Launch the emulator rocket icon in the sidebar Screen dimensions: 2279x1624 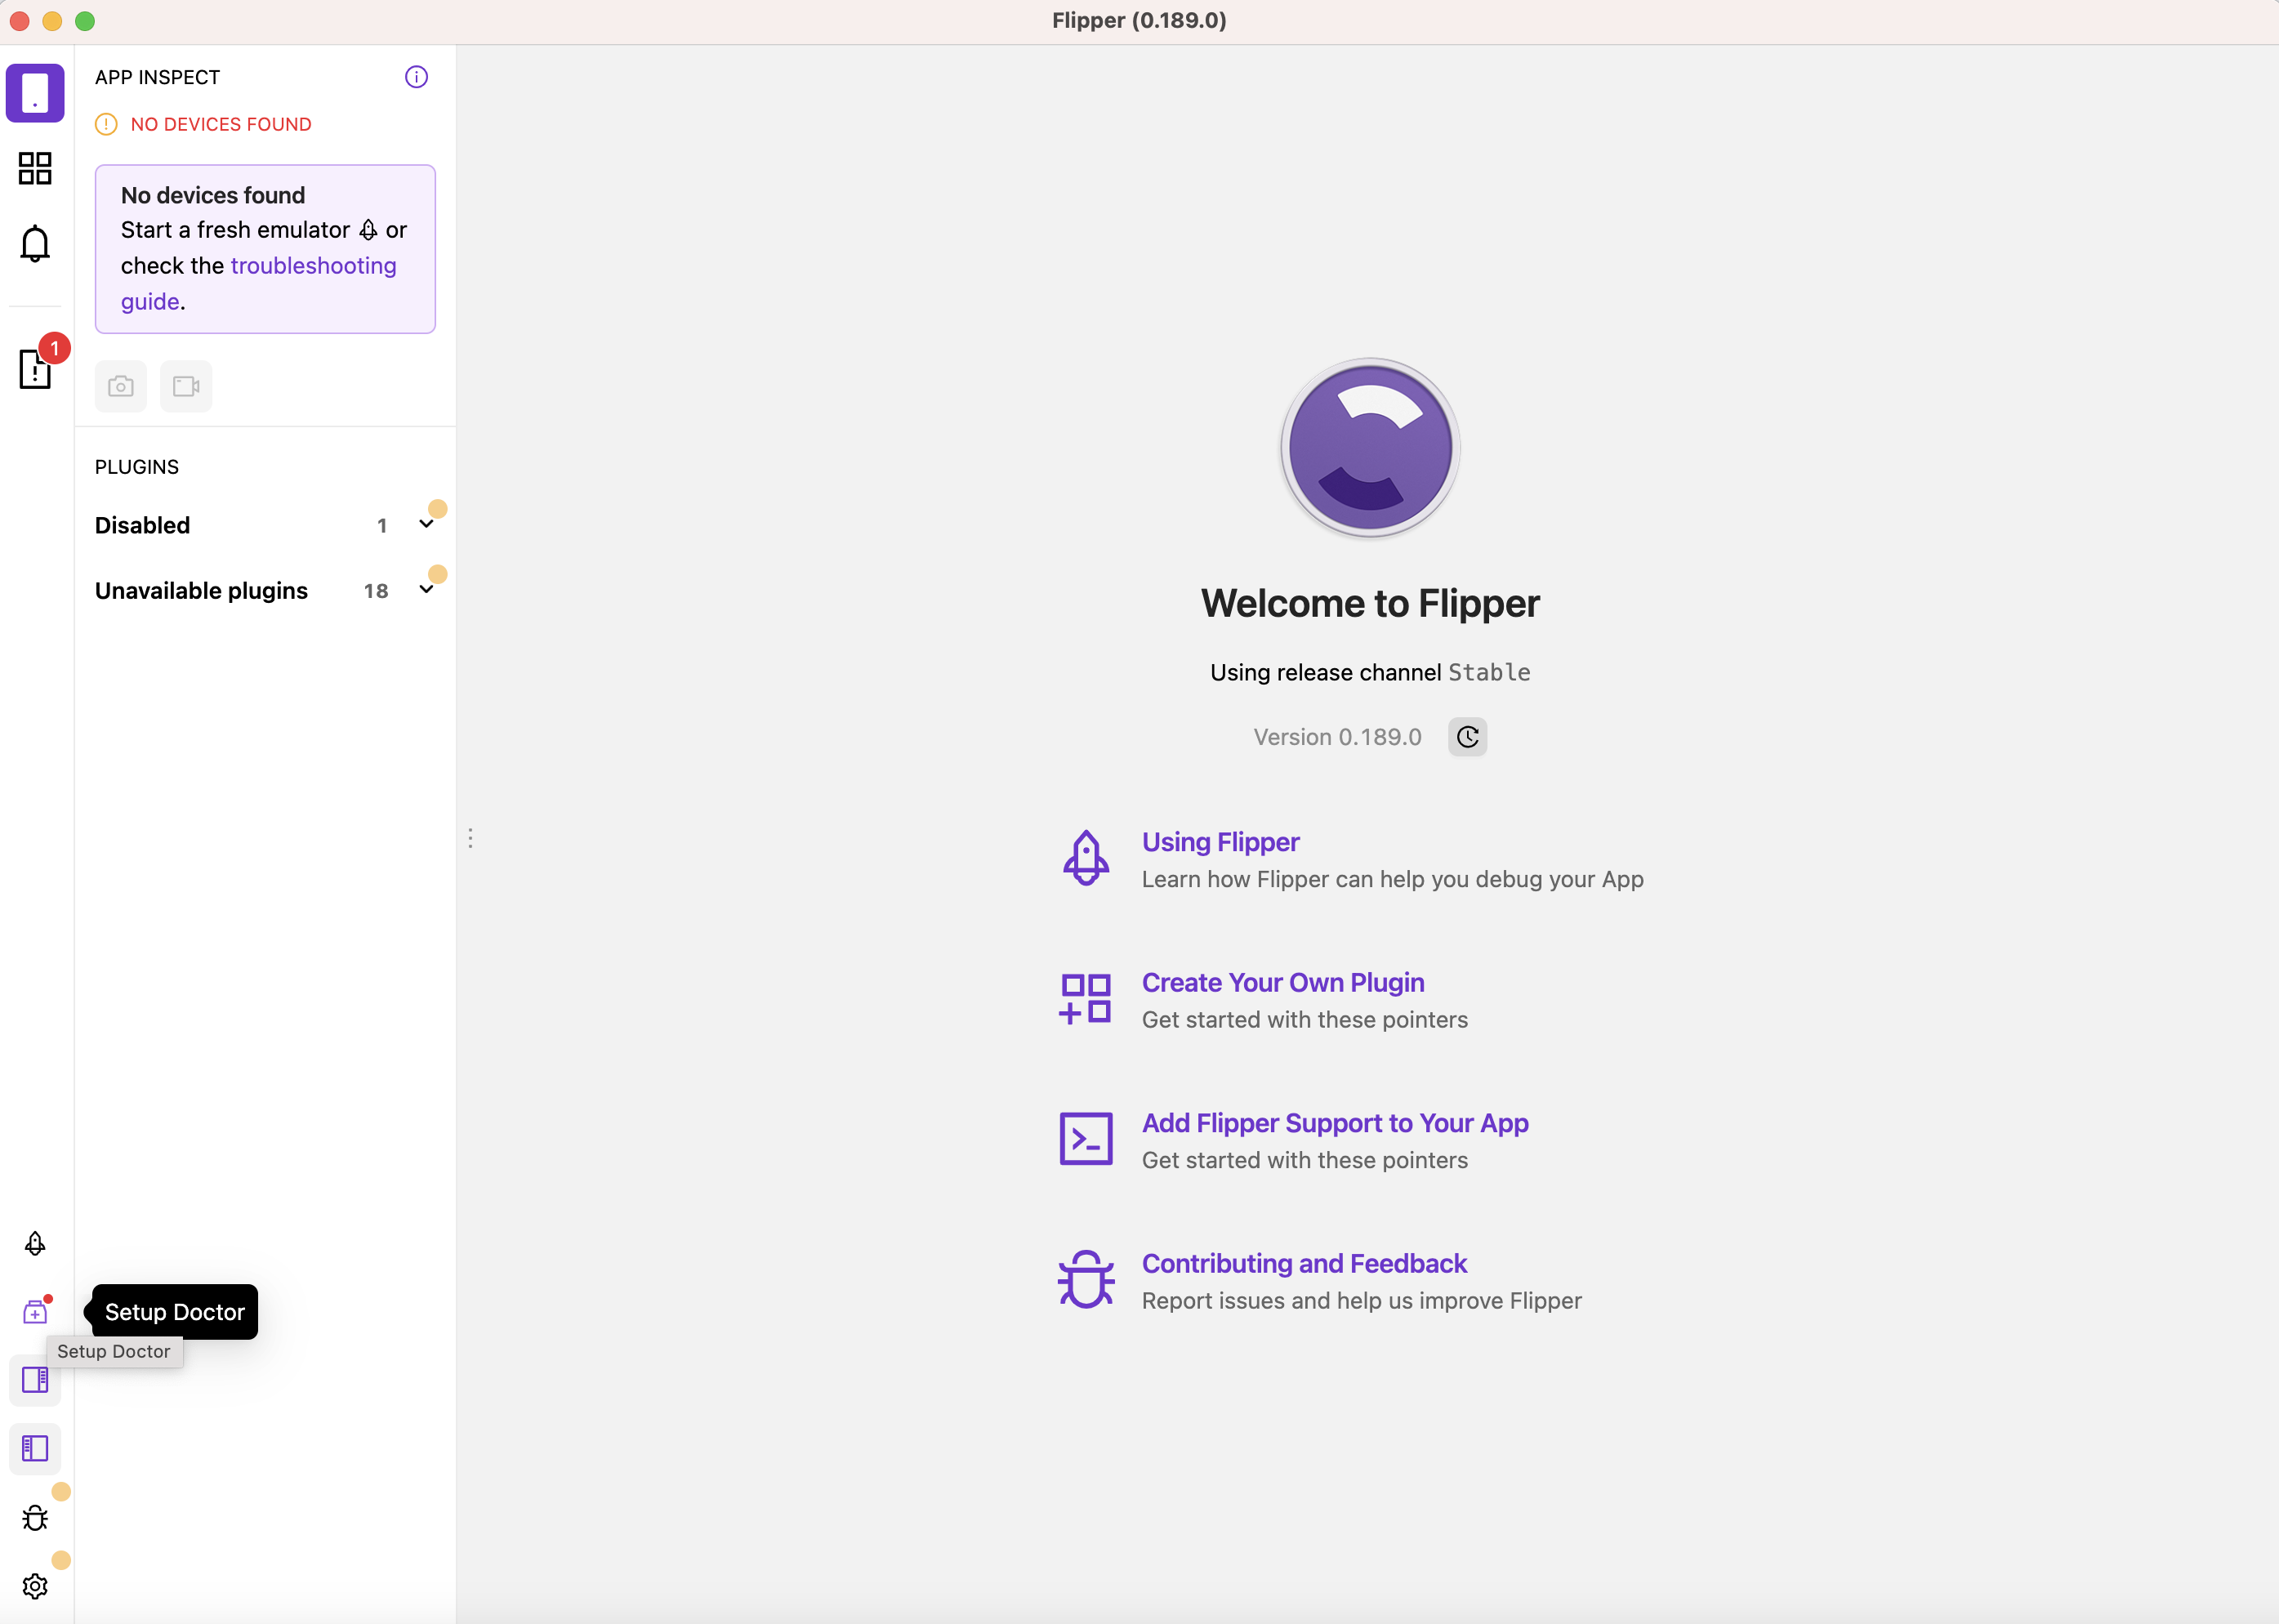point(35,1243)
